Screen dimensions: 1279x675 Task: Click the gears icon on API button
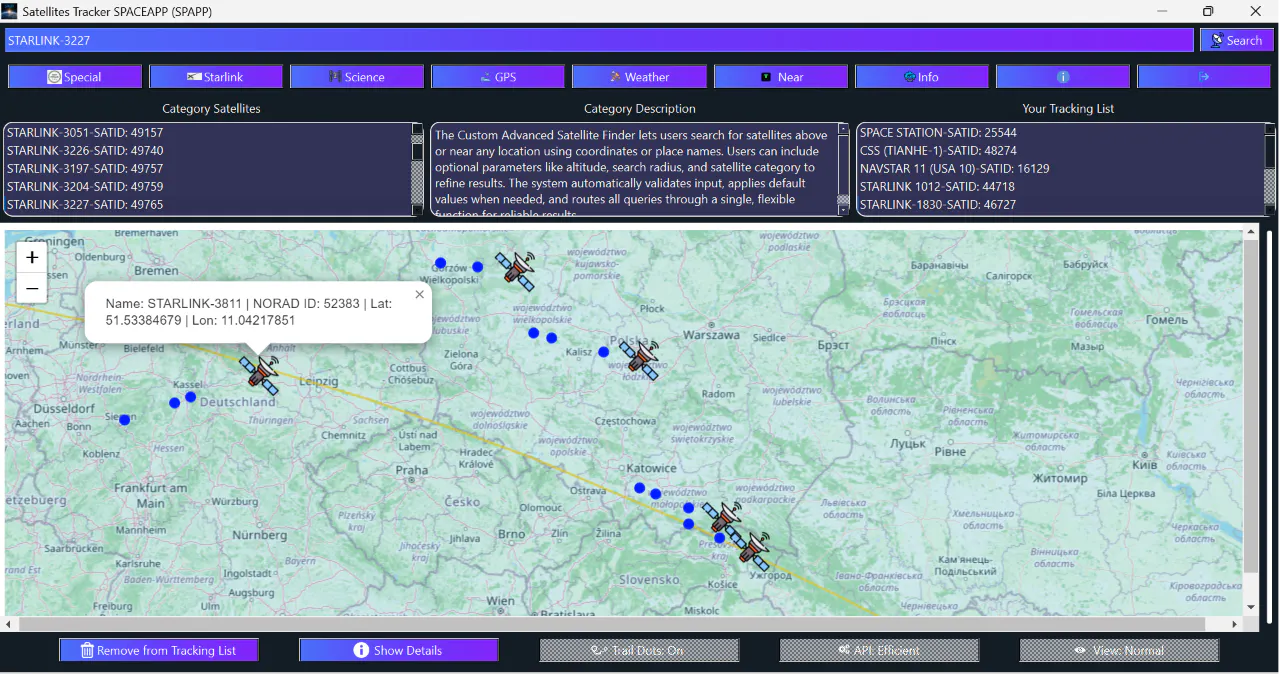click(845, 650)
